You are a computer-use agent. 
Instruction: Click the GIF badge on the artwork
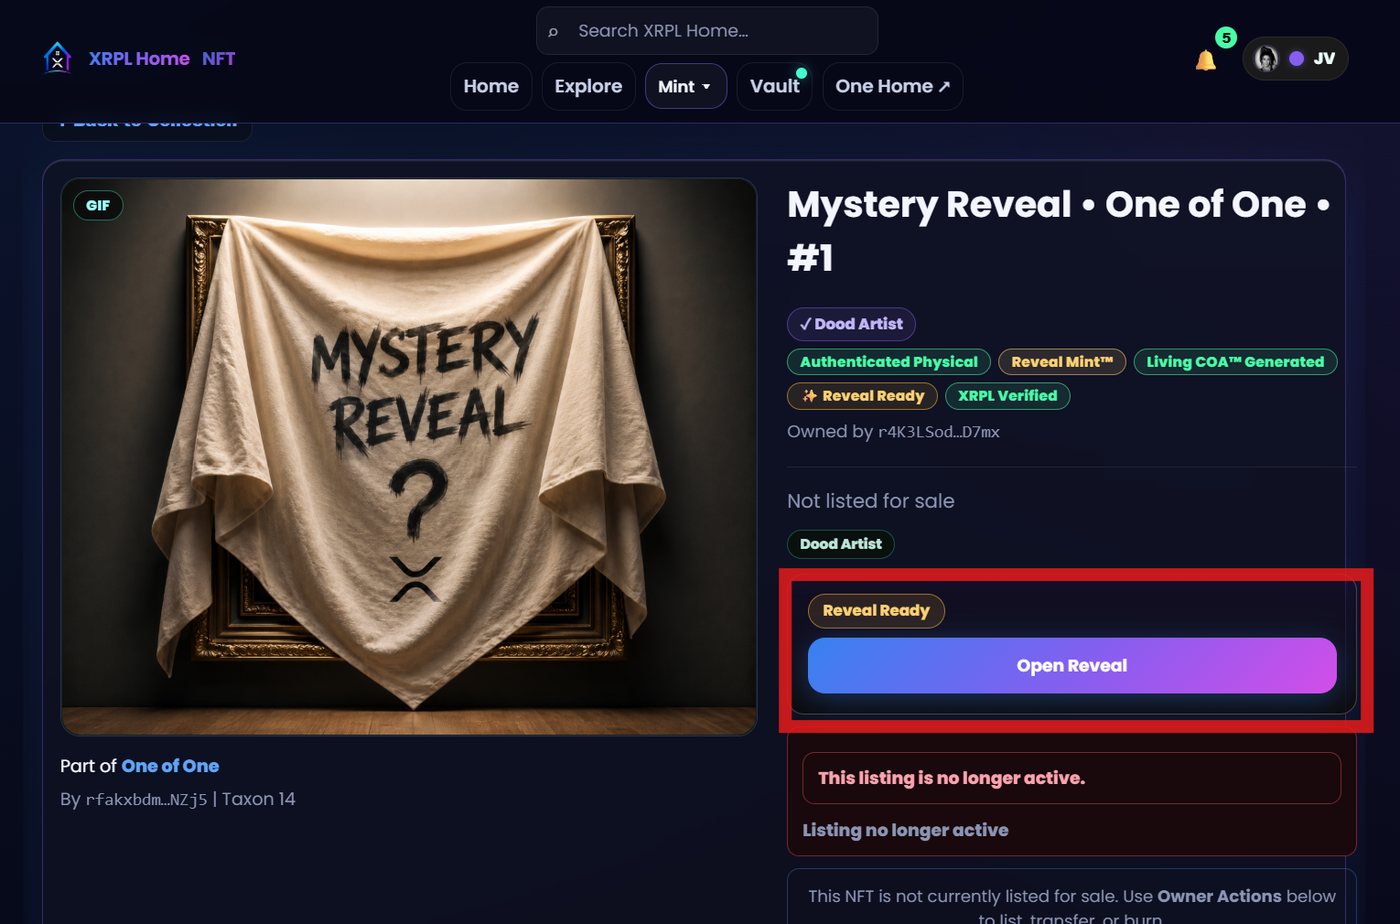[x=98, y=205]
